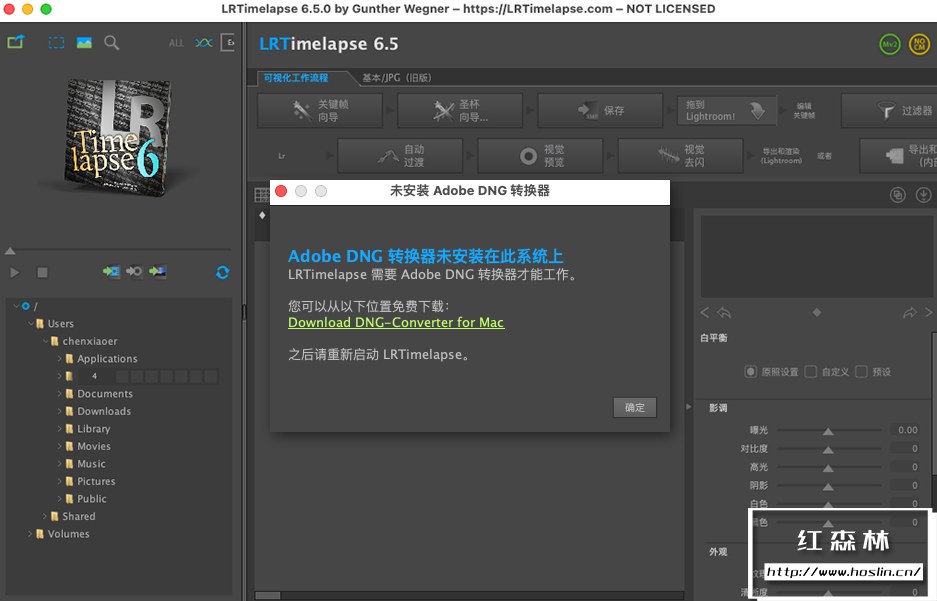Click the Ex icon beside the crossed curves
The height and width of the screenshot is (601, 937).
228,42
